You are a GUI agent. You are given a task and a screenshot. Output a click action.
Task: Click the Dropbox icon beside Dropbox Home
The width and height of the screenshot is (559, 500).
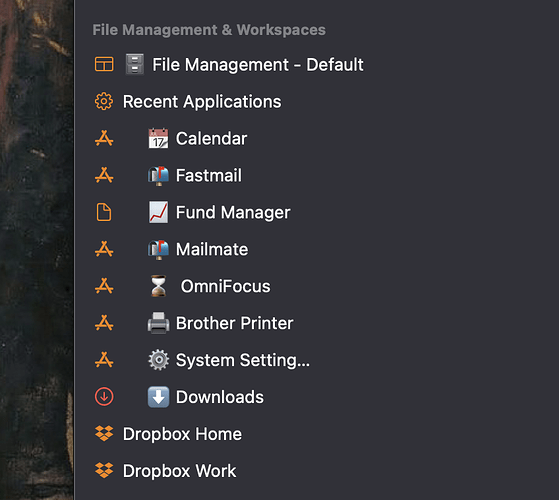pyautogui.click(x=104, y=434)
